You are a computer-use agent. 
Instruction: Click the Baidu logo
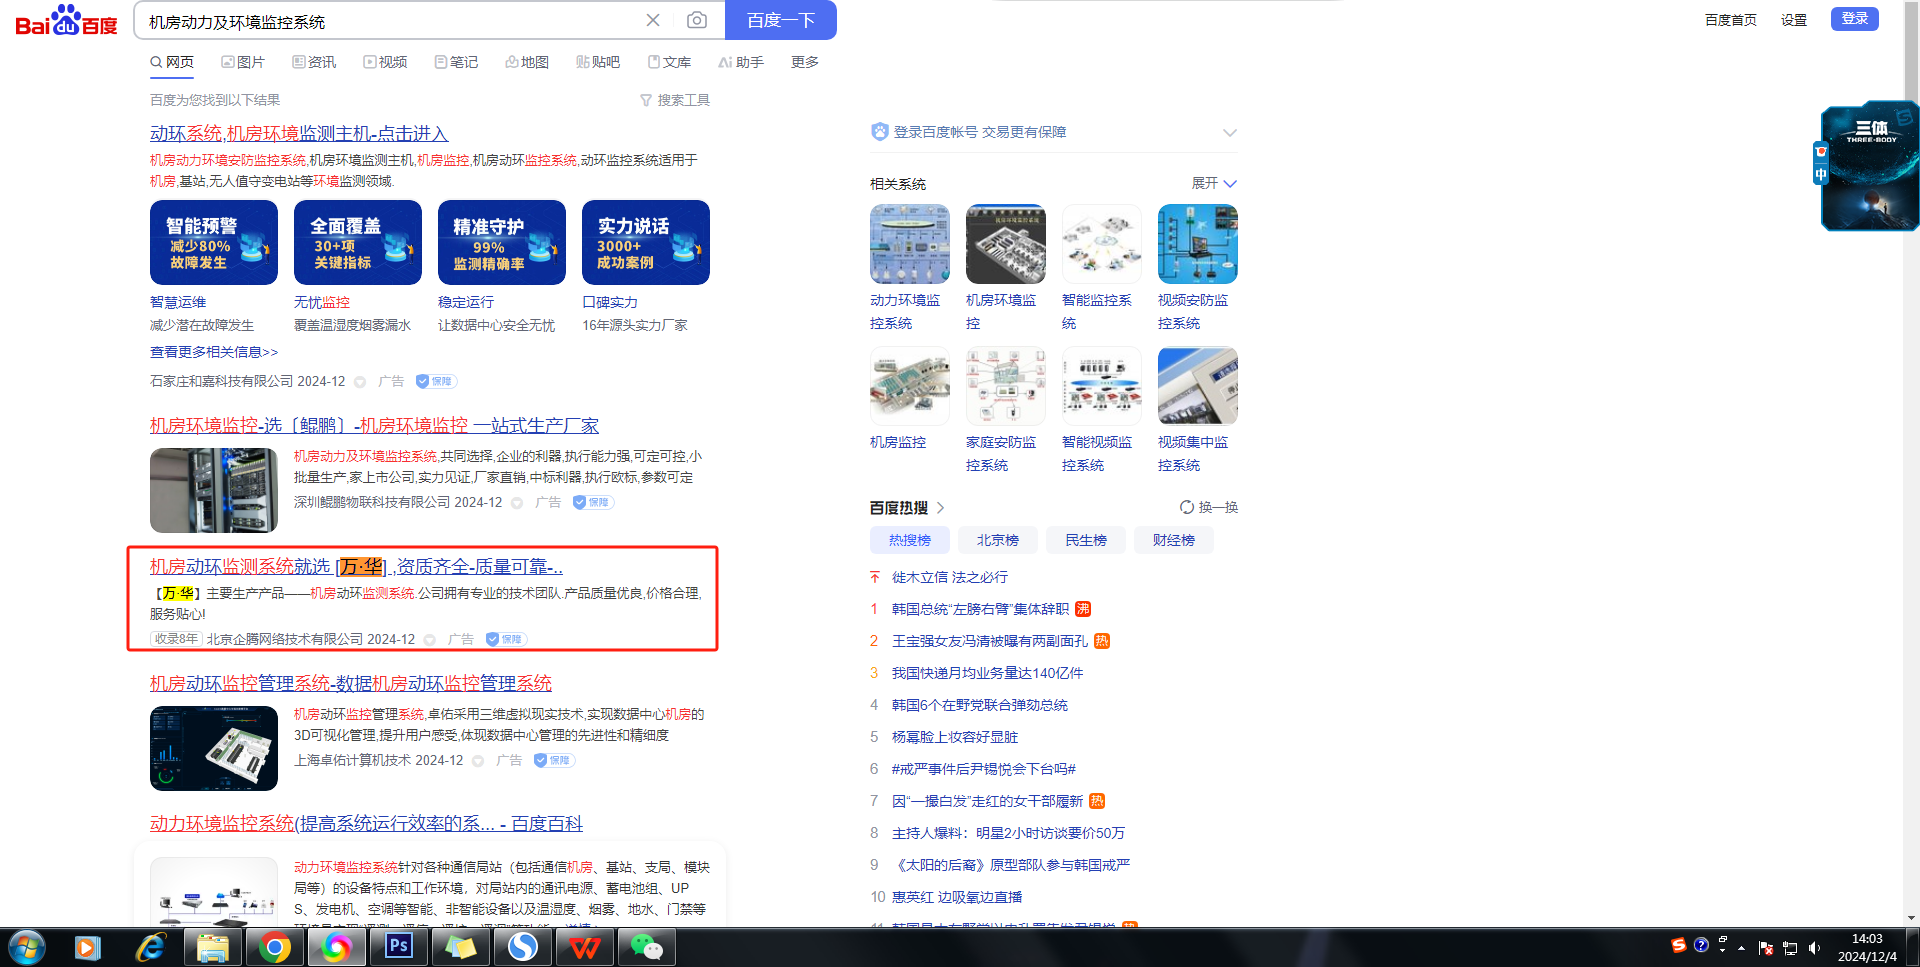point(66,20)
